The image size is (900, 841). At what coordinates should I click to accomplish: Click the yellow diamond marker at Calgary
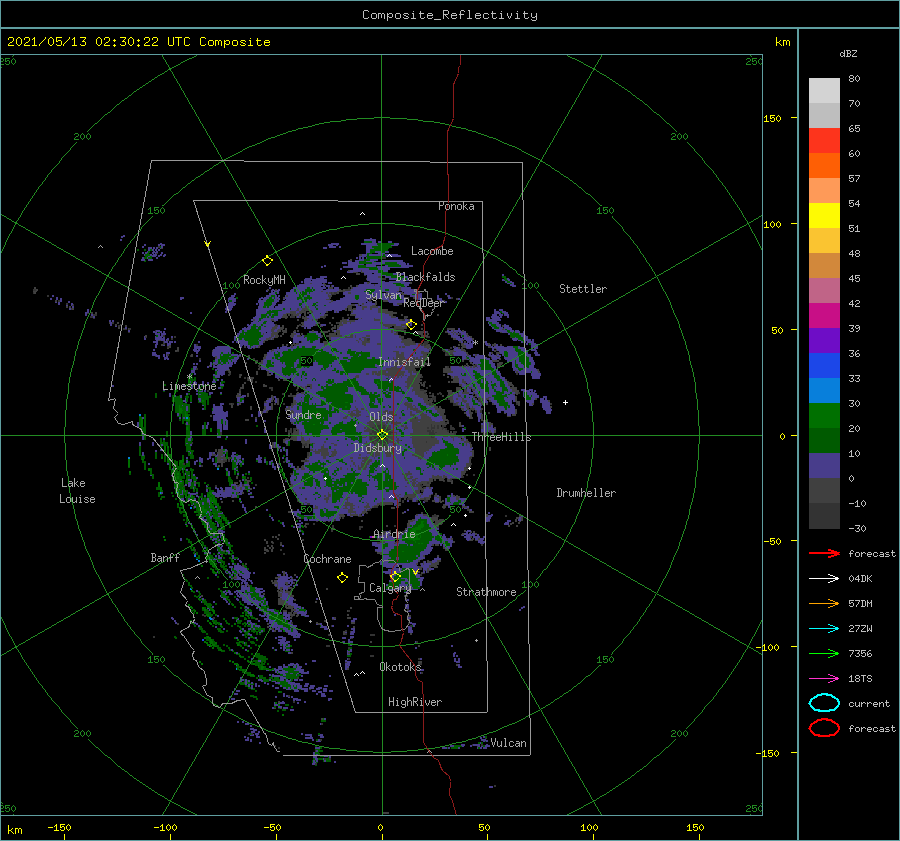(x=395, y=576)
